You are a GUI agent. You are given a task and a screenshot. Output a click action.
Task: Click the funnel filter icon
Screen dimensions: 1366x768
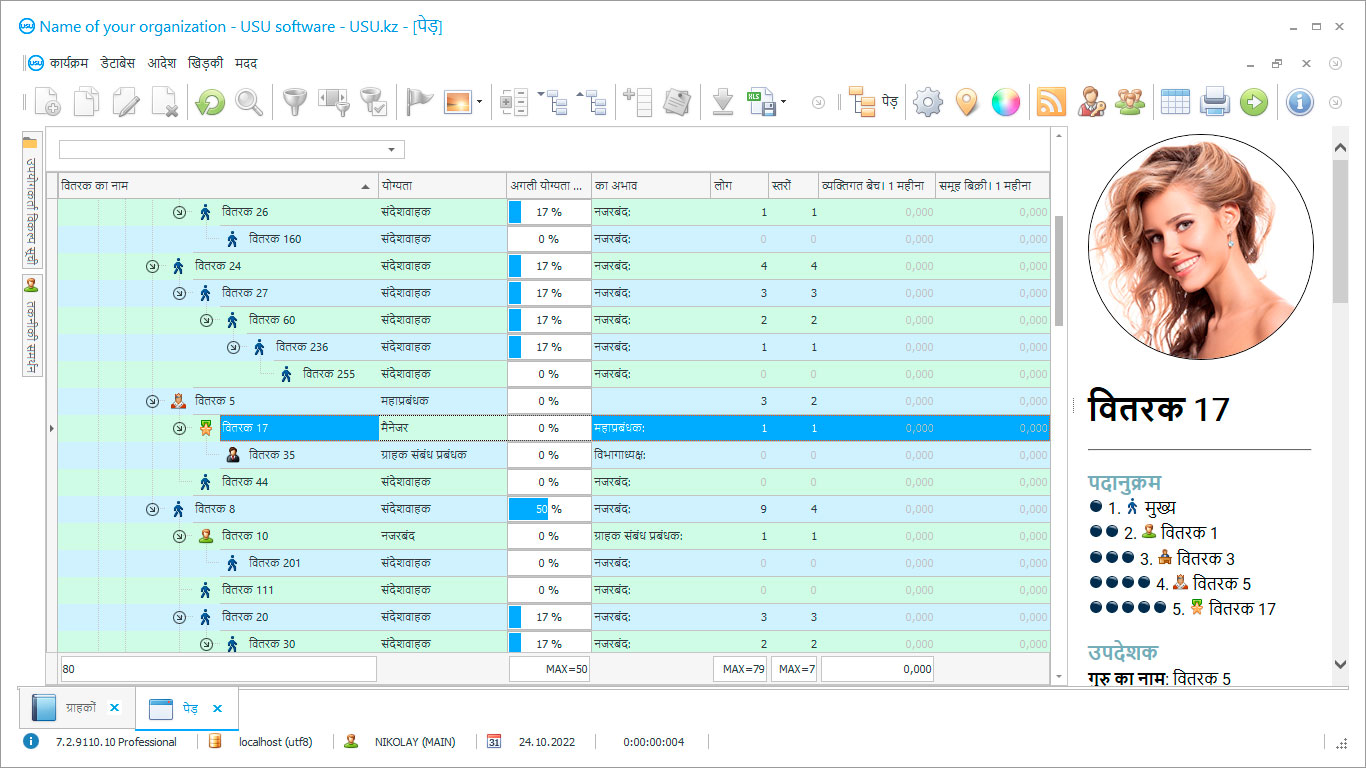click(294, 102)
